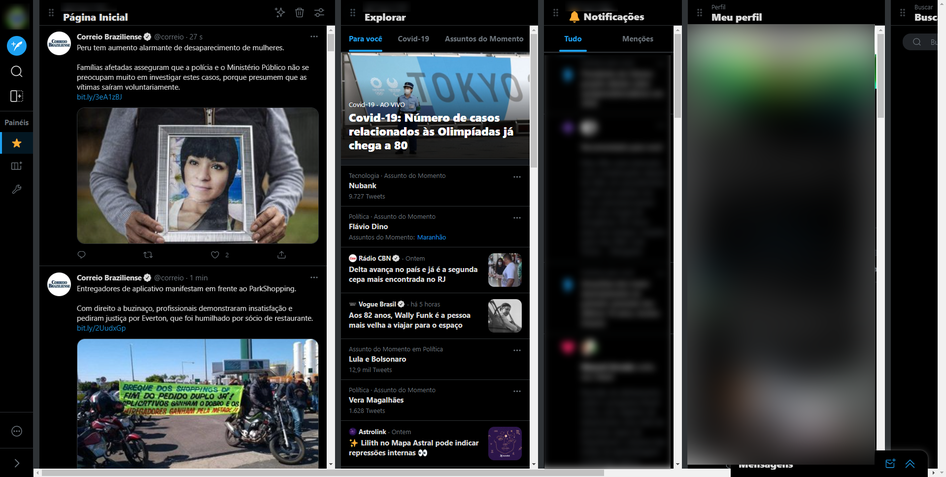Screen dimensions: 946x477
Task: Open the Astrolink purple thumbnail
Action: (x=505, y=443)
